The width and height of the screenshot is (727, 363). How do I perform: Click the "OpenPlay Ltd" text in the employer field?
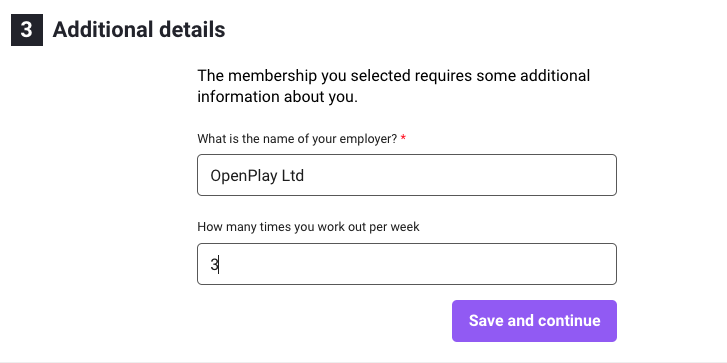pyautogui.click(x=257, y=176)
